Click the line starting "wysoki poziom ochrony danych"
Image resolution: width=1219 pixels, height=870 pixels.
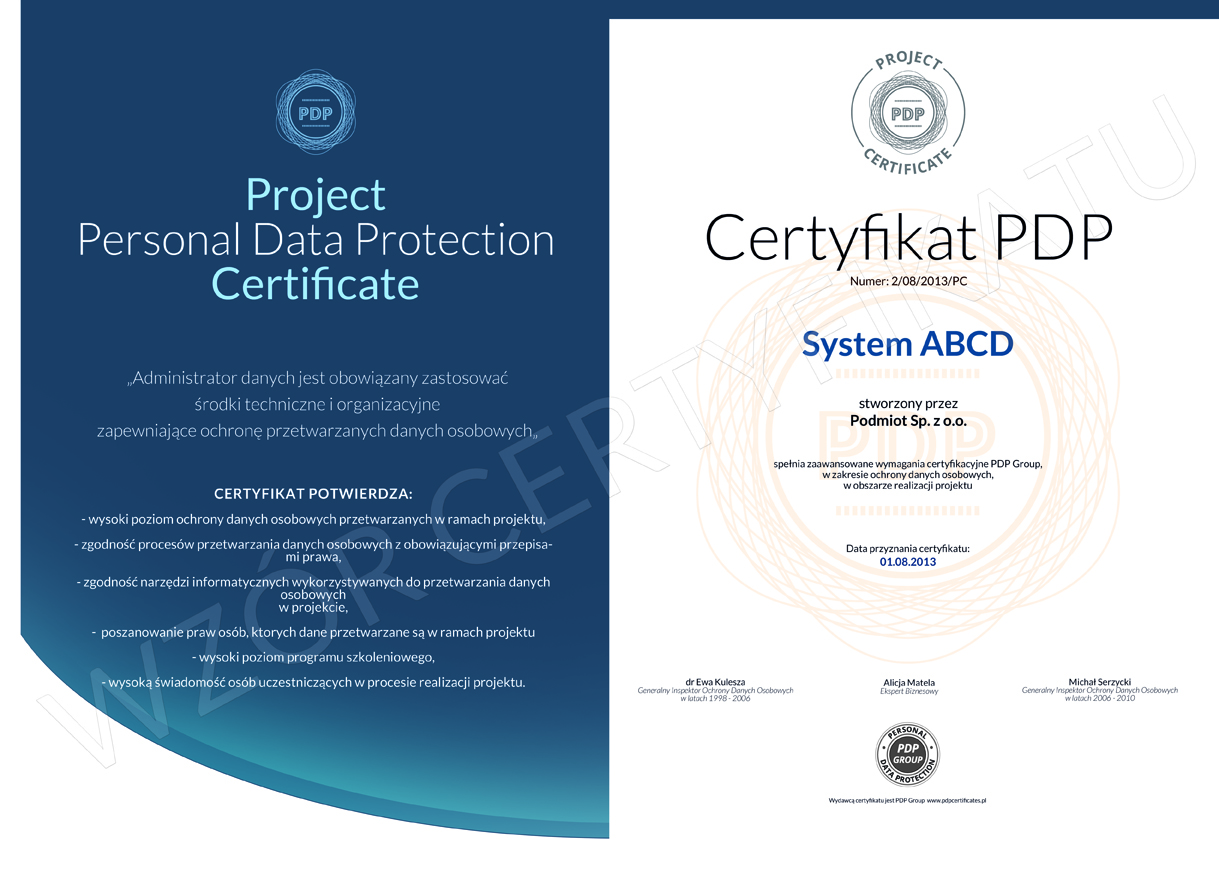(x=314, y=519)
